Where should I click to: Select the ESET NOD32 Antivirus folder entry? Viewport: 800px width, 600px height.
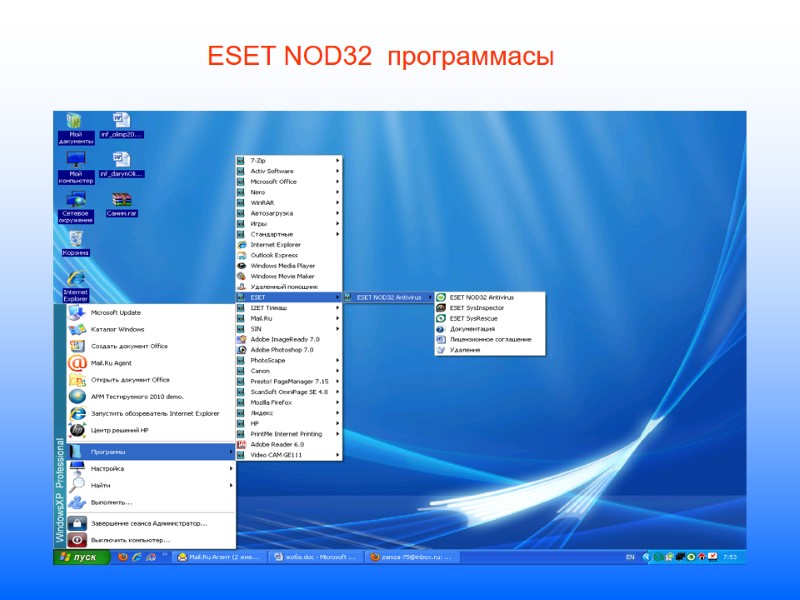pyautogui.click(x=390, y=297)
